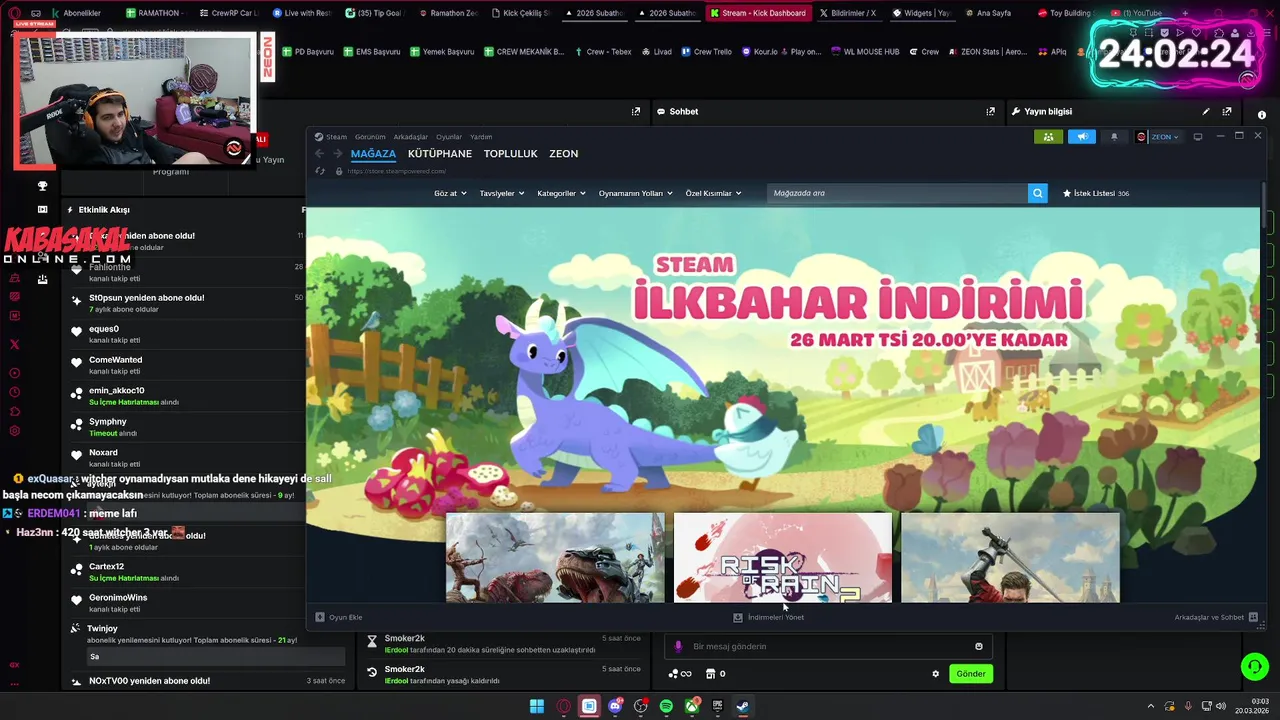
Task: Expand the Göz at dropdown
Action: (x=450, y=193)
